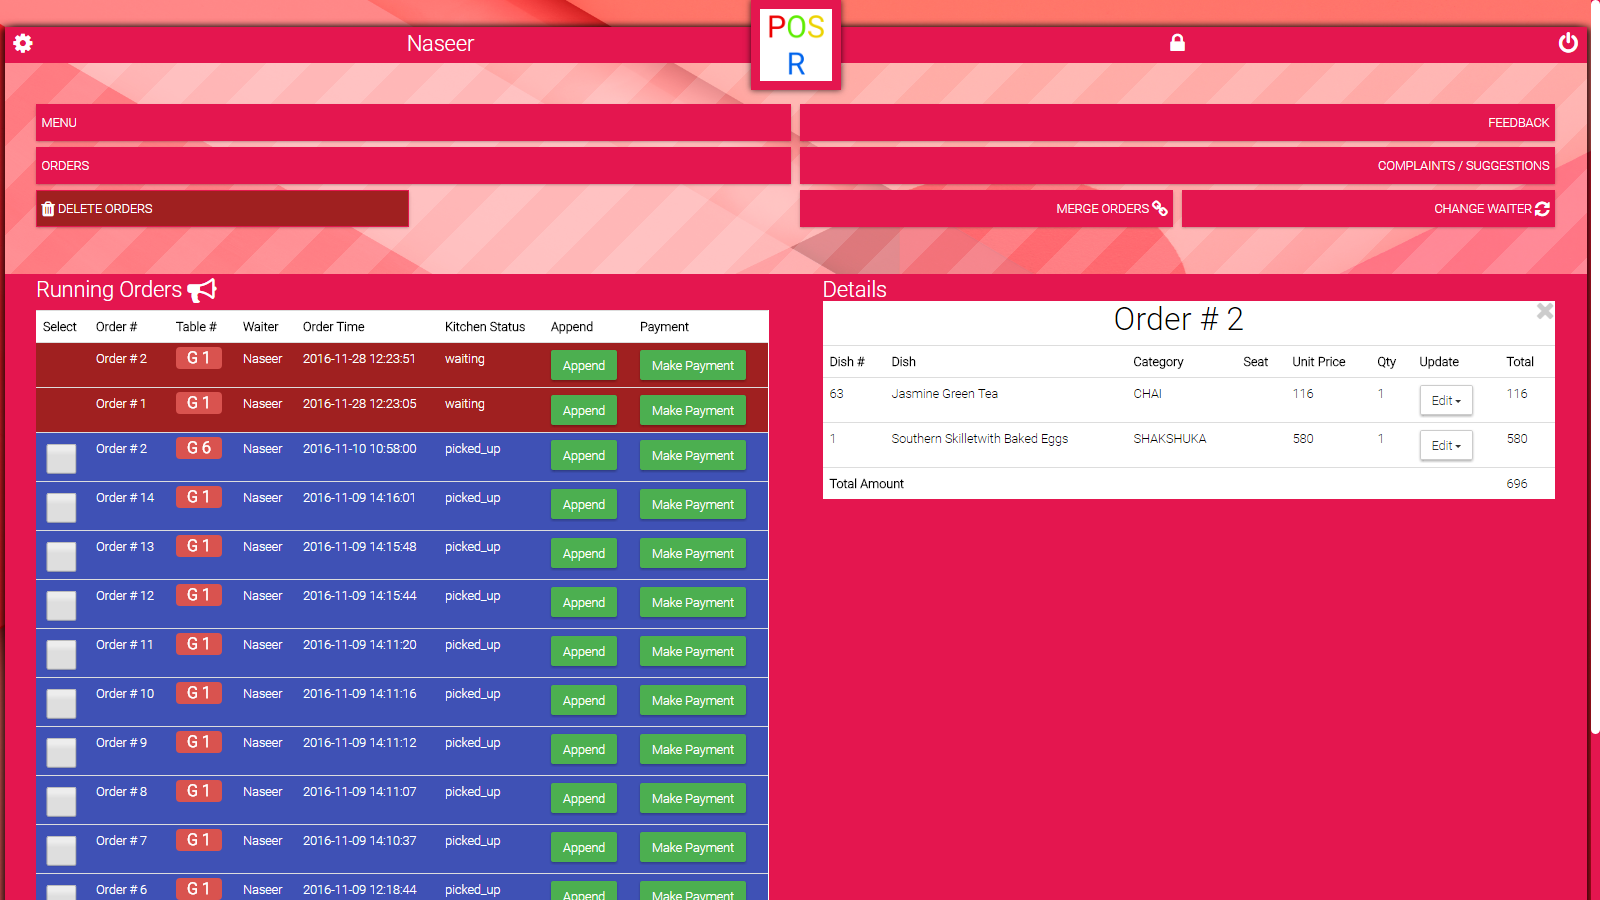Screen dimensions: 1600x900
Task: Click the megaphone icon beside Running Orders
Action: 202,290
